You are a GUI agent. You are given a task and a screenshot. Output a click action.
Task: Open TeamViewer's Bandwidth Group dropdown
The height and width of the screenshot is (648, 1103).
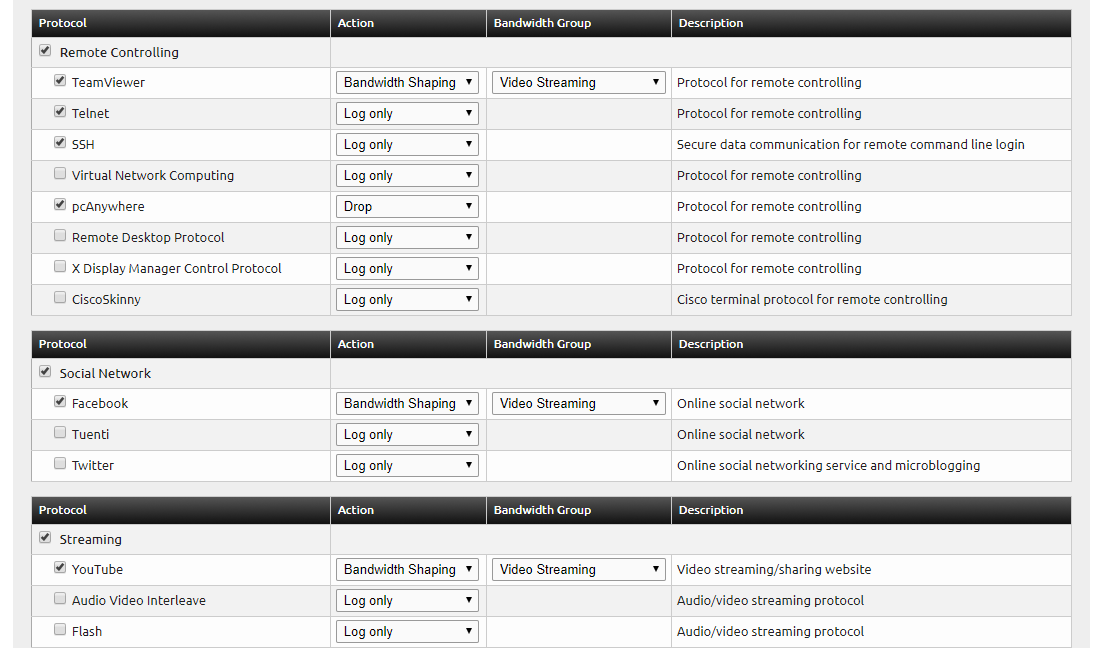578,82
